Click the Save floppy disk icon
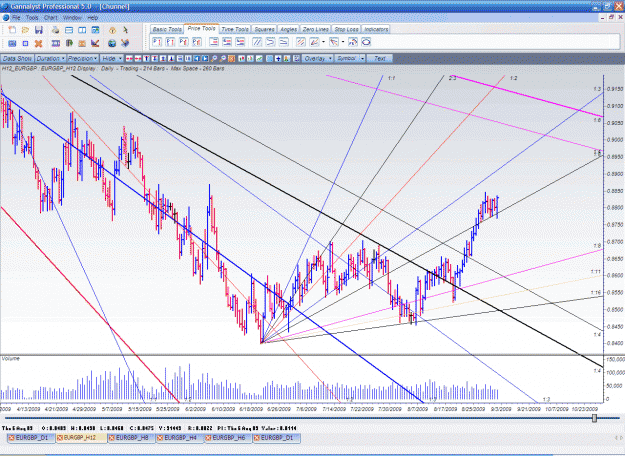Screen dimensions: 625x456 click(x=39, y=30)
